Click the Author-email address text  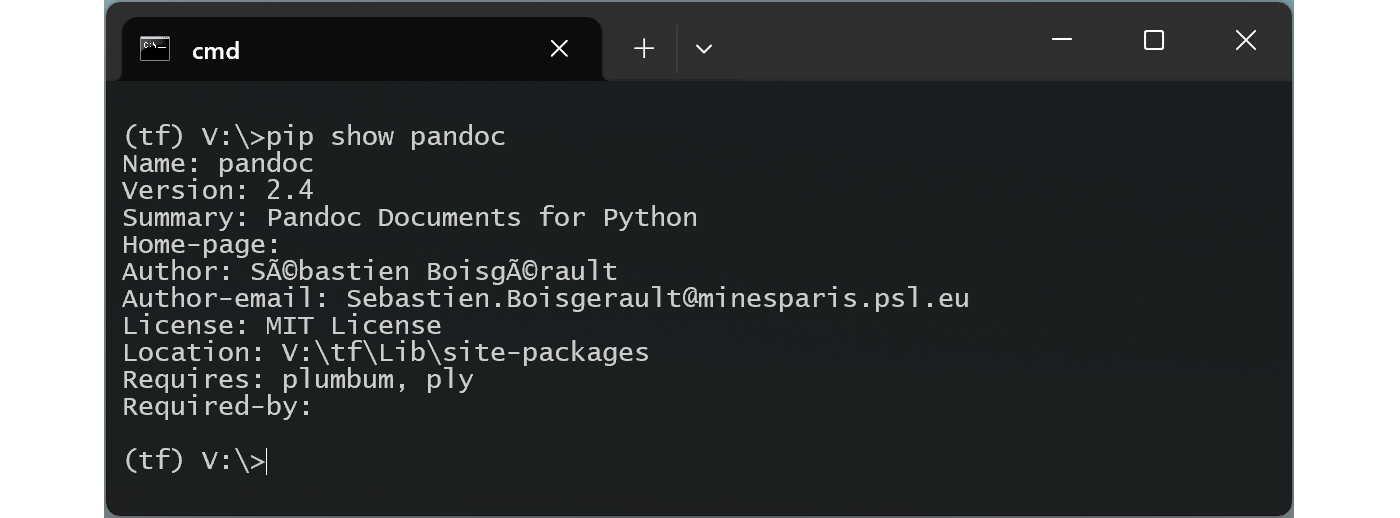(x=658, y=298)
